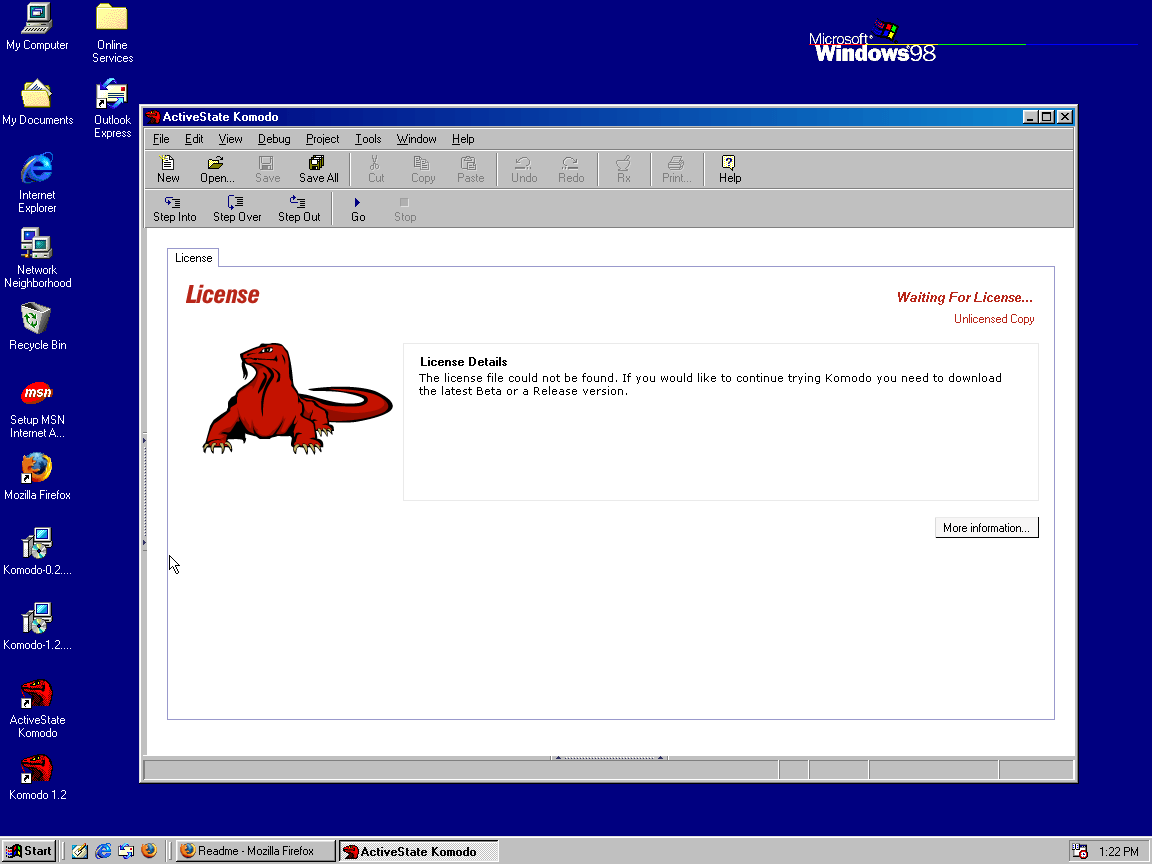Open the Window menu
This screenshot has height=864, width=1152.
click(417, 139)
